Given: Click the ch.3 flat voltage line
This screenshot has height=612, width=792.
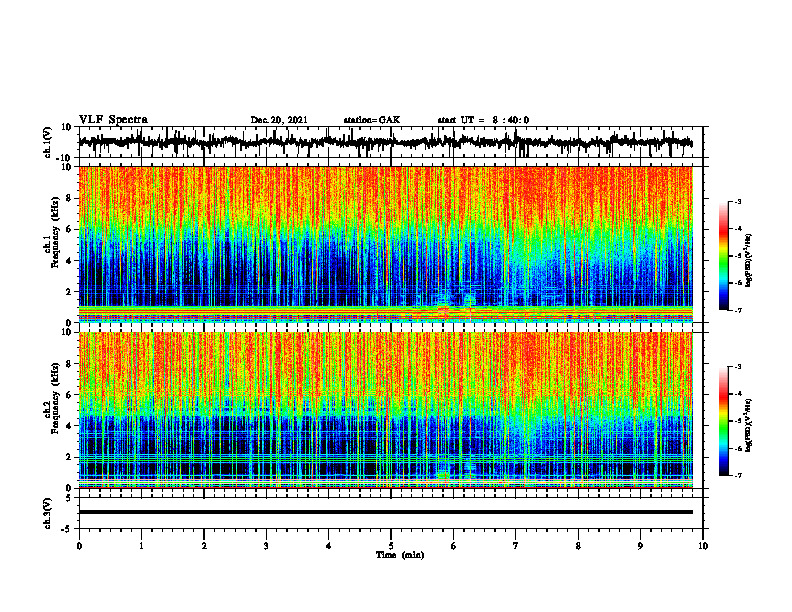Looking at the screenshot, I should [x=385, y=512].
